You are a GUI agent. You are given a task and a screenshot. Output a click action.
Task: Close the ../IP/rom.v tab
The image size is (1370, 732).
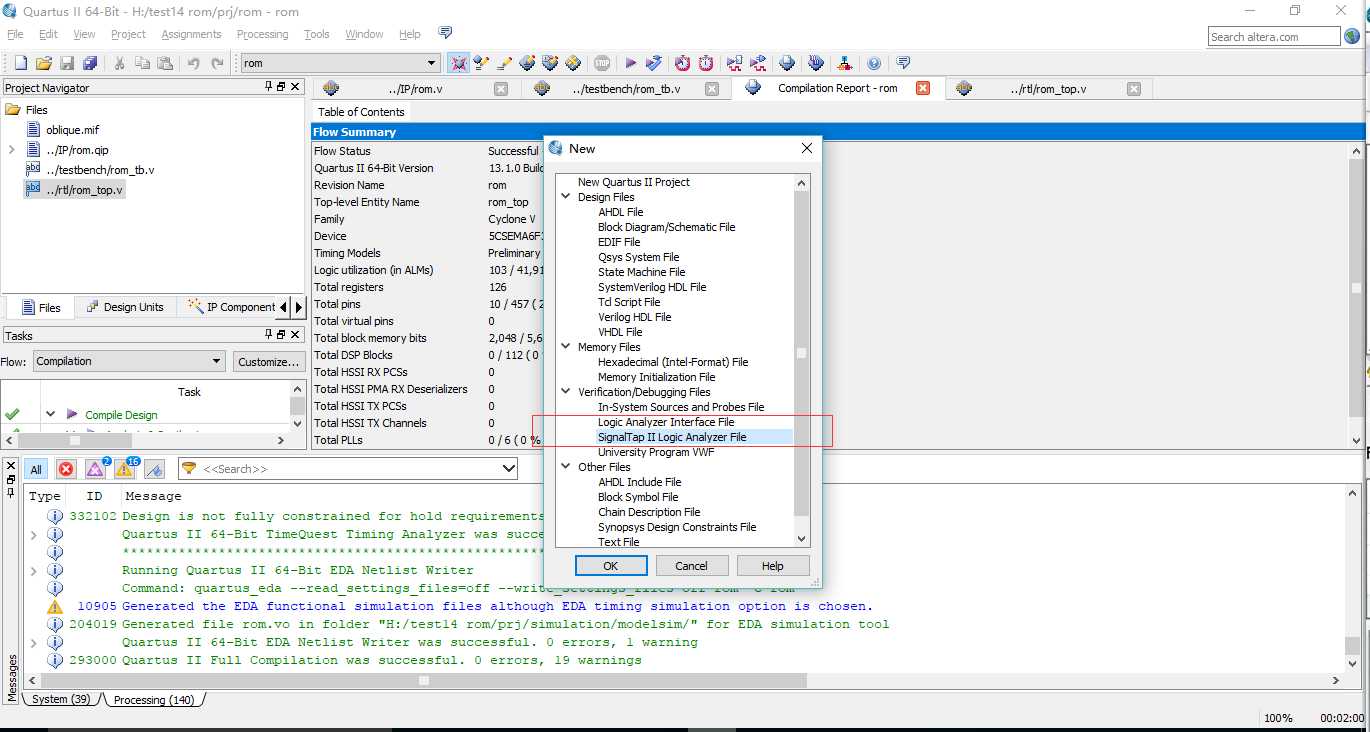(501, 89)
